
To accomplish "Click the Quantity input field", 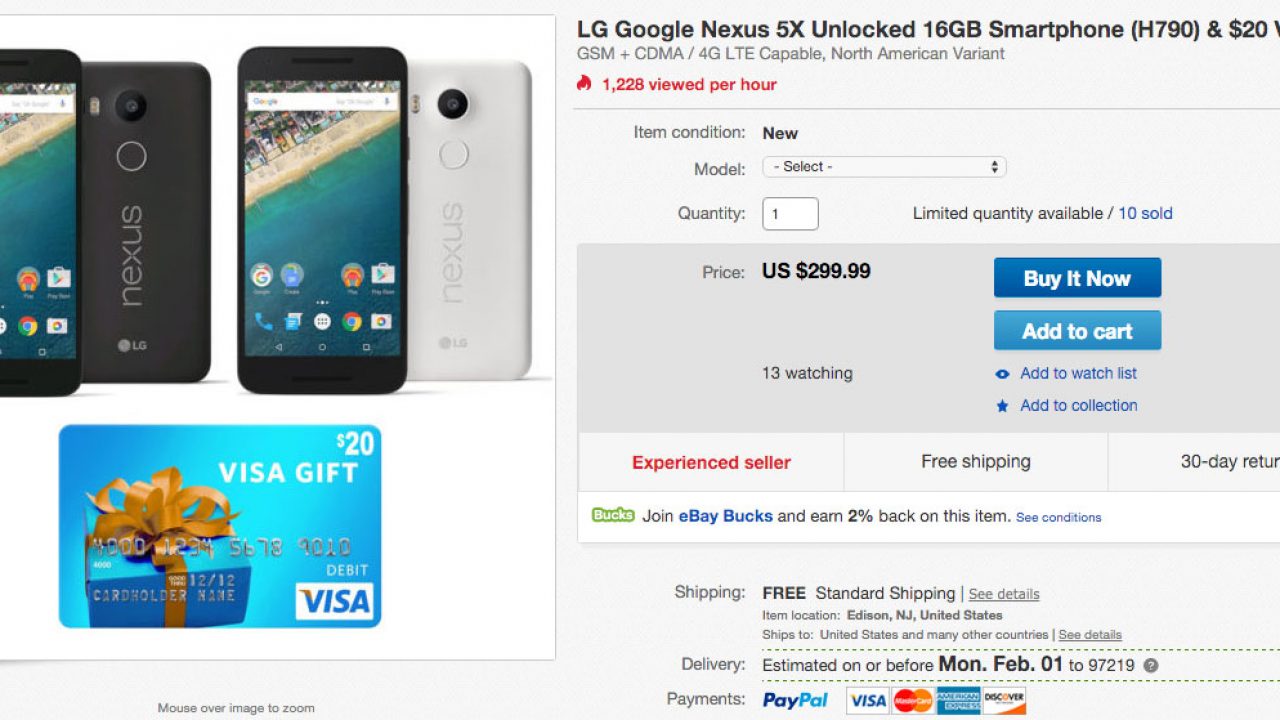I will click(790, 213).
